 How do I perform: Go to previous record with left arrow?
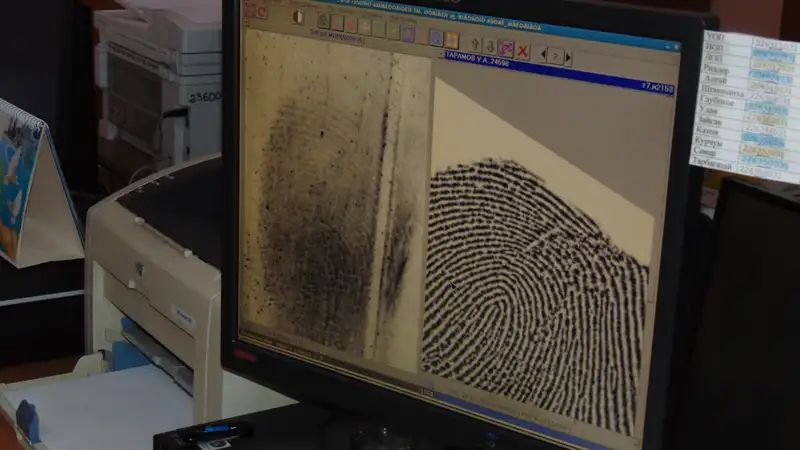click(544, 54)
